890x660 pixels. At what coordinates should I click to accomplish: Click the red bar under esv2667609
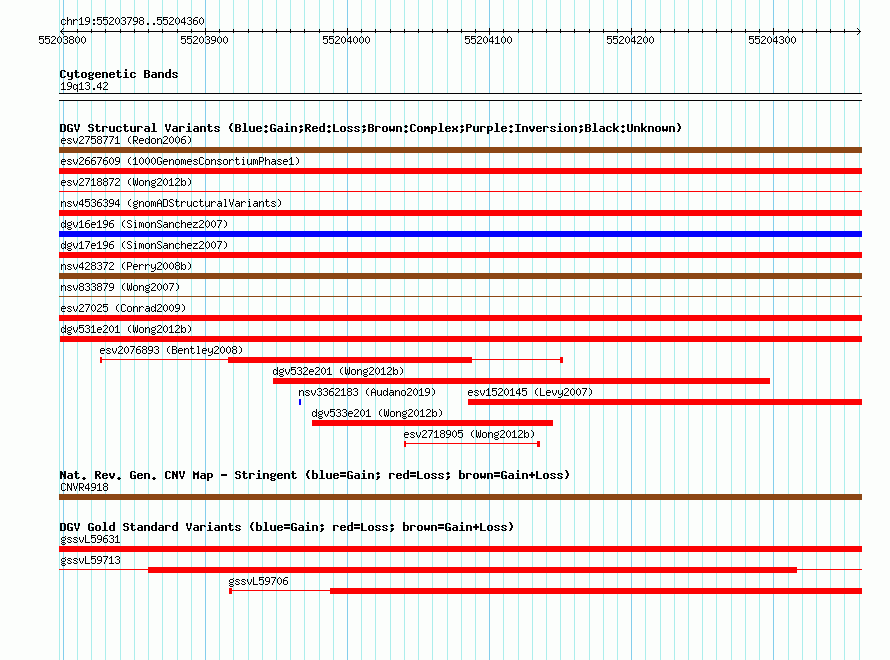click(460, 171)
